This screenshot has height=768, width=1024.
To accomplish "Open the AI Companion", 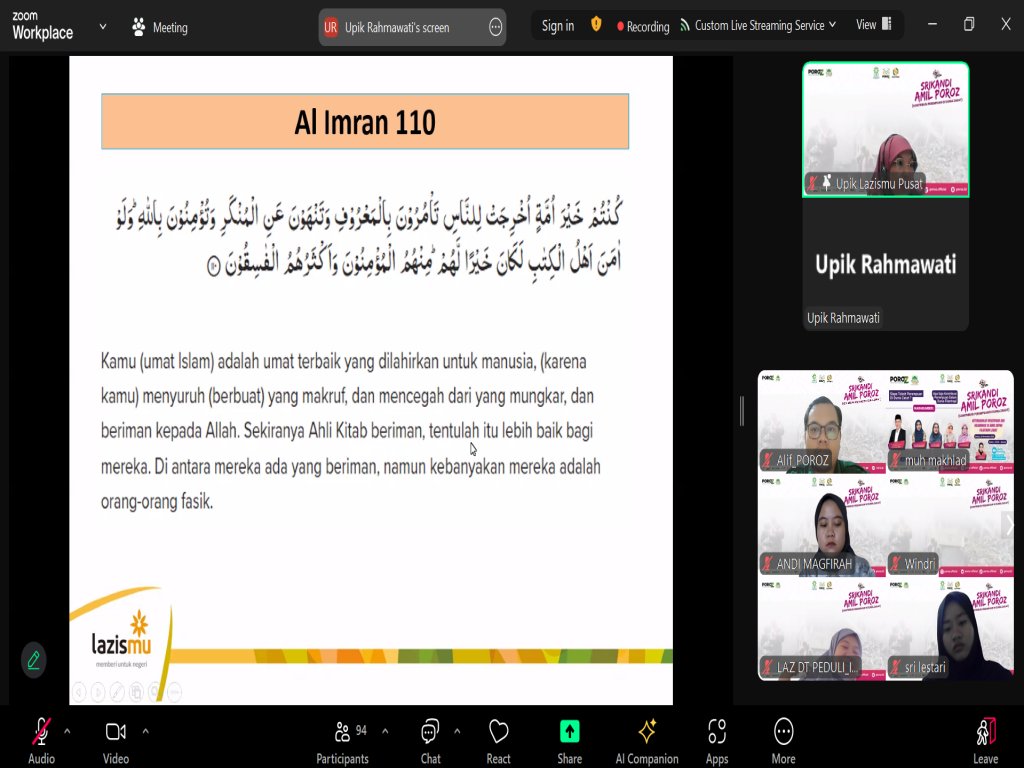I will (x=647, y=740).
